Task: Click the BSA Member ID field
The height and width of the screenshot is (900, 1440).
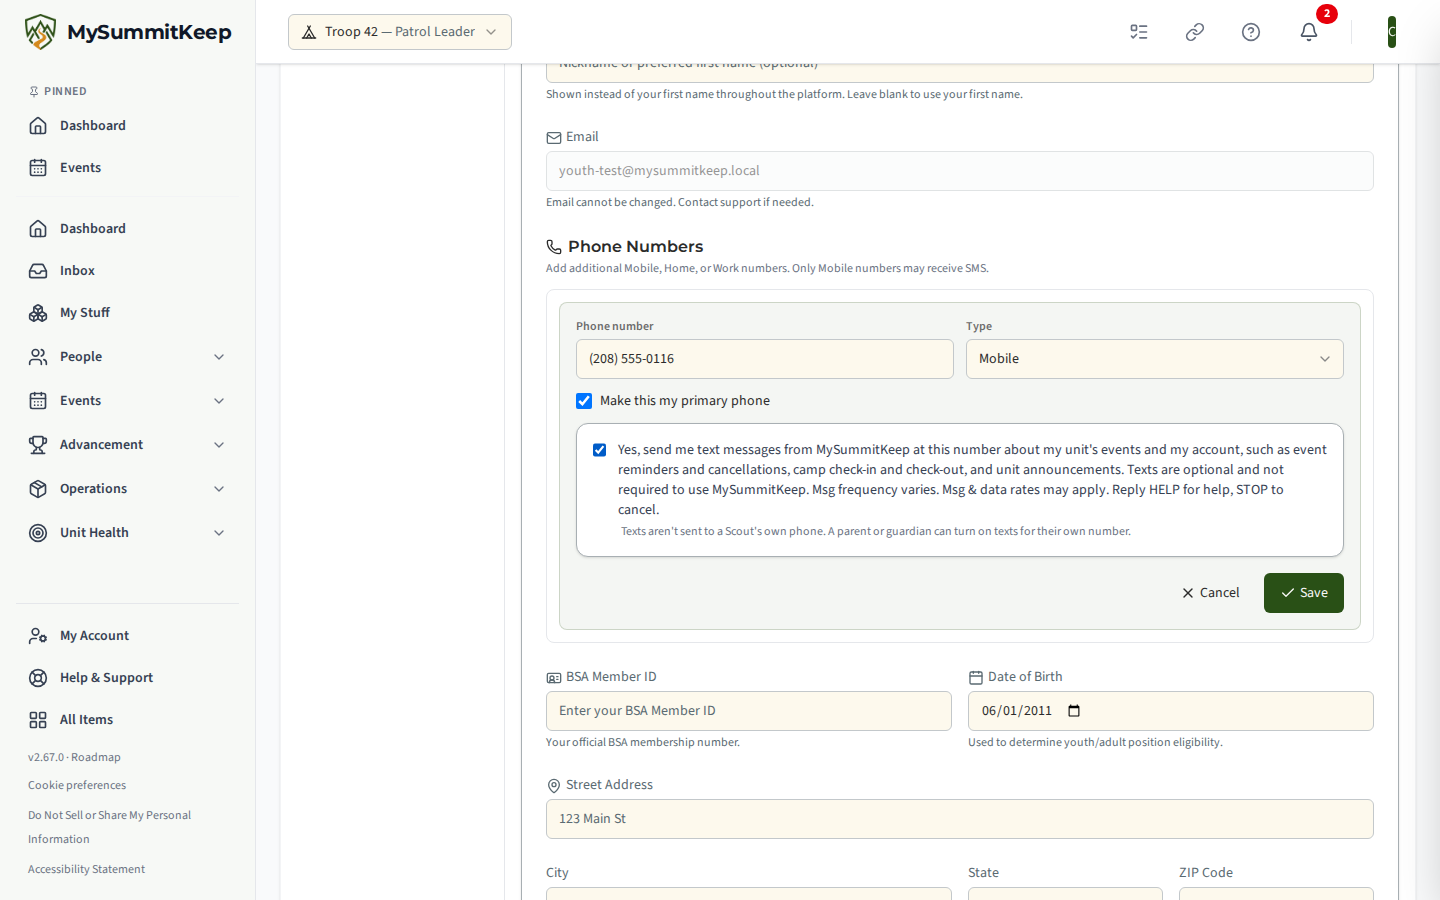Action: coord(749,711)
